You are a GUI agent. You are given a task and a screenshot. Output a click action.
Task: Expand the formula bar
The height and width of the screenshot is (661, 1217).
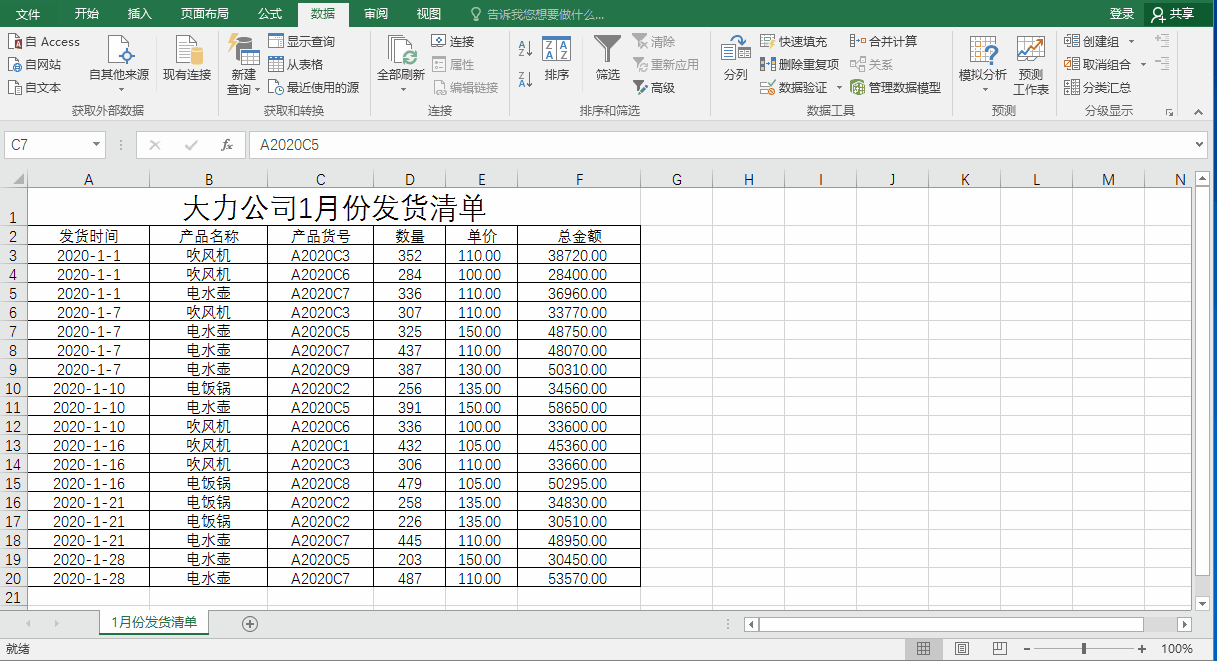(1201, 145)
